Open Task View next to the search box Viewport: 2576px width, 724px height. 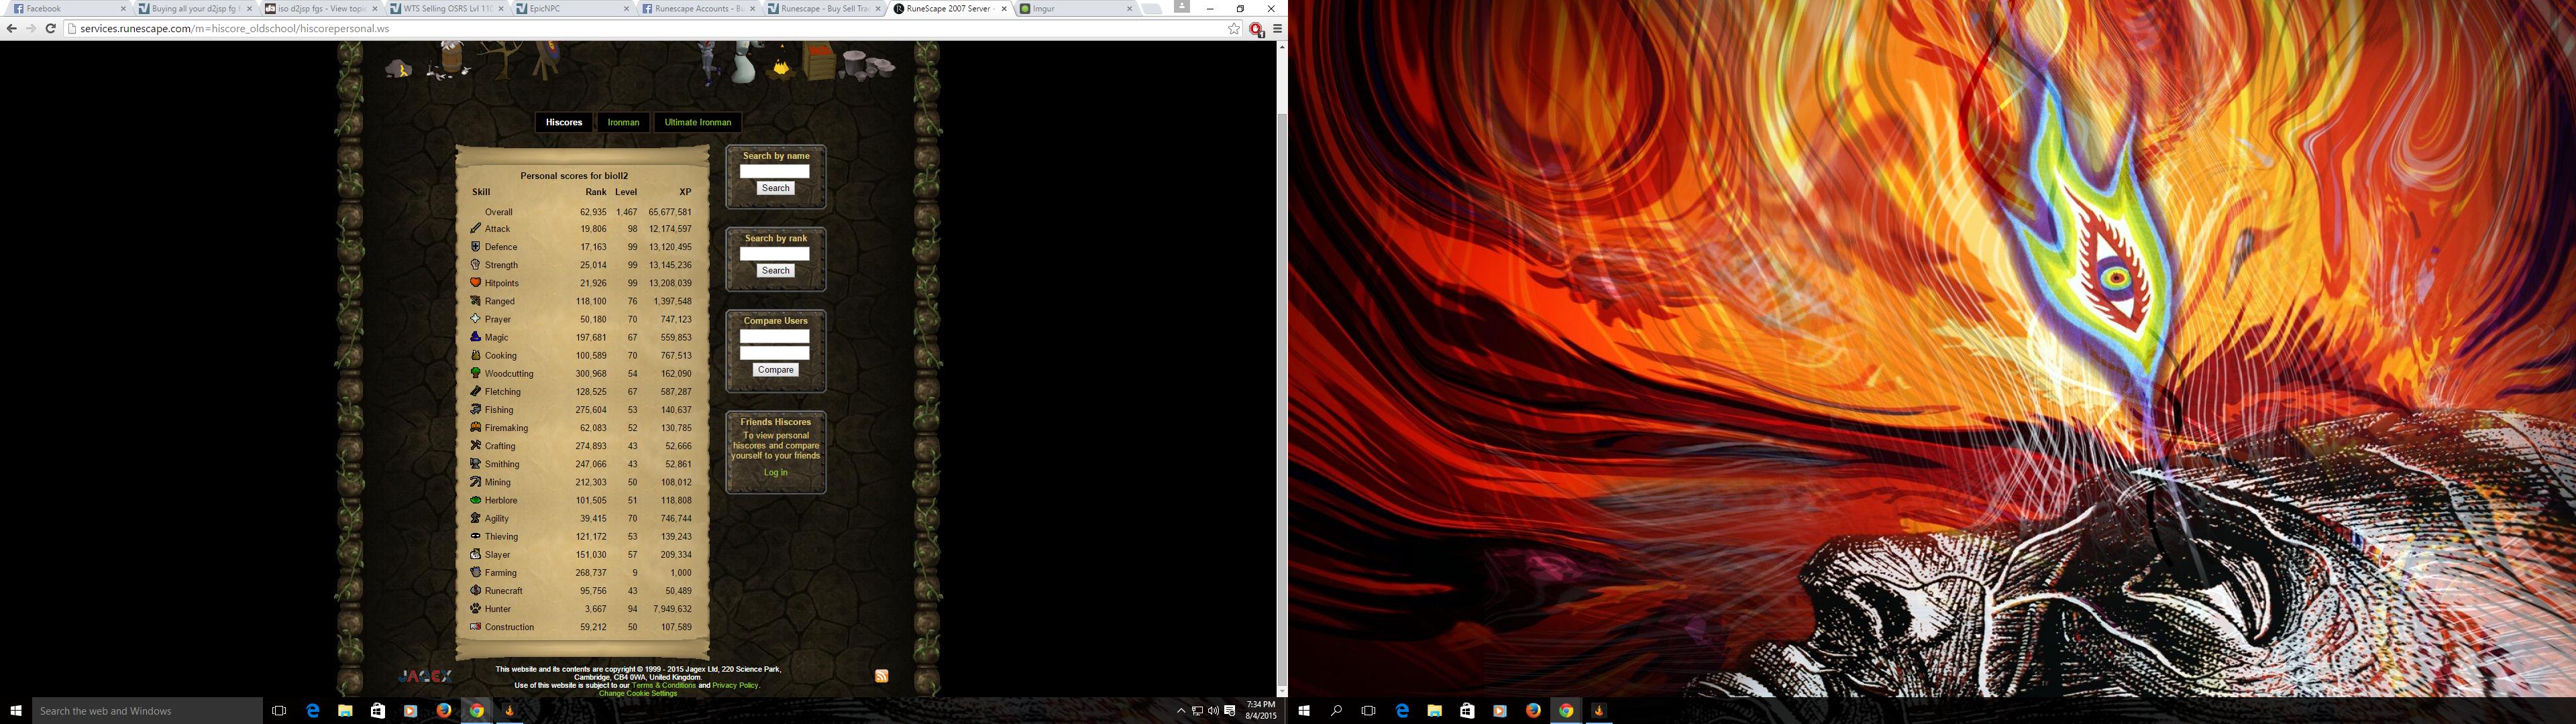[279, 711]
